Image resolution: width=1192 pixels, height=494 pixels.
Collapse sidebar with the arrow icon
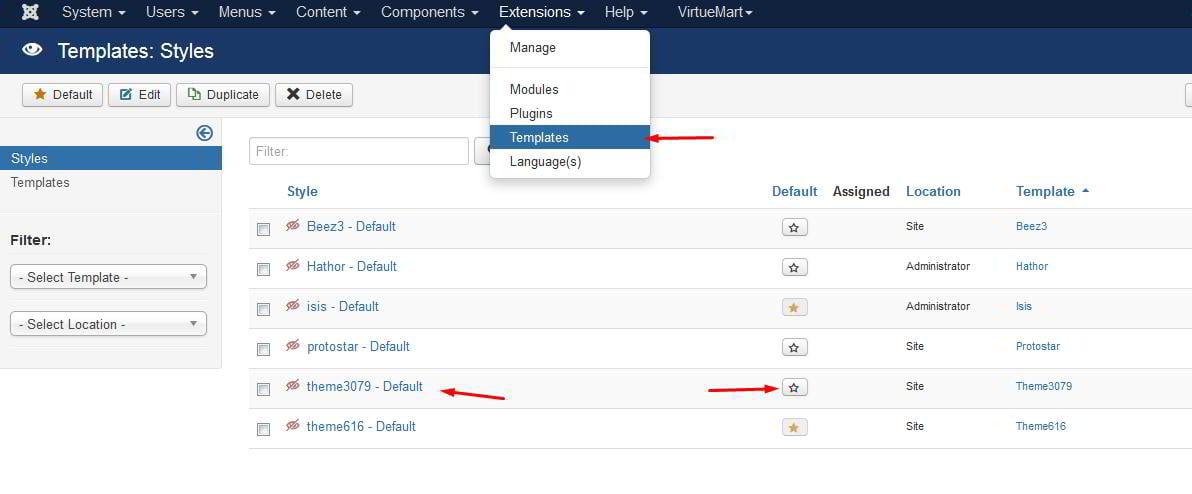tap(205, 133)
